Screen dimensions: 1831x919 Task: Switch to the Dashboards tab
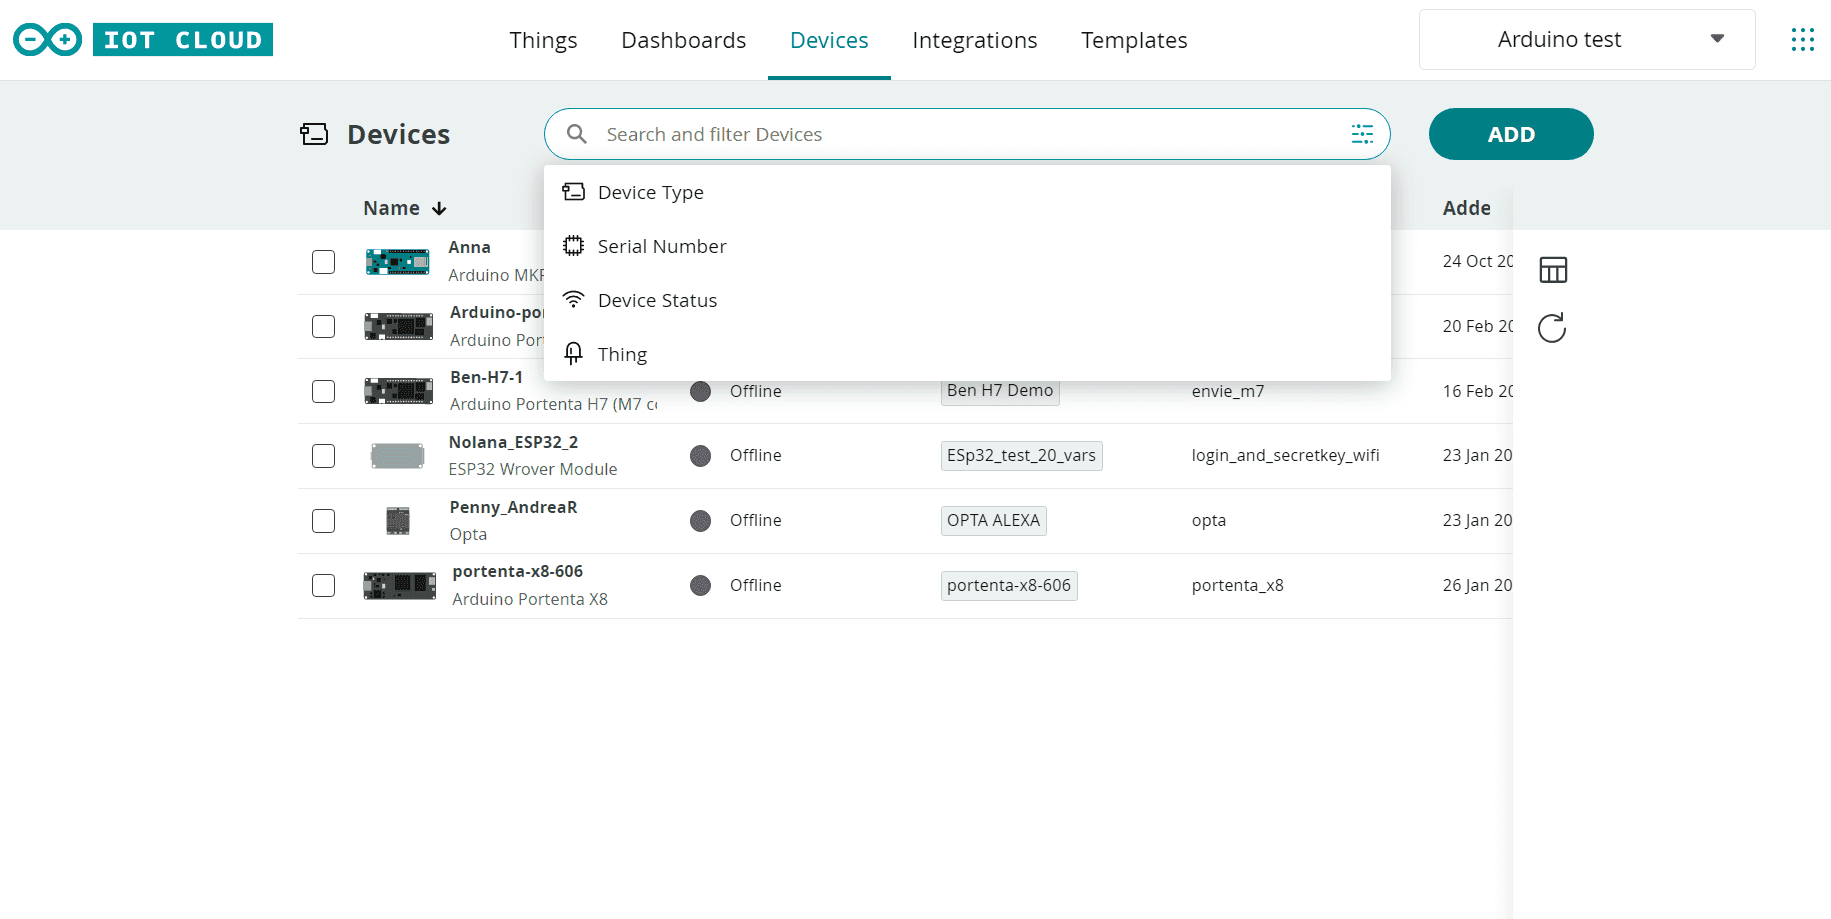(x=683, y=40)
